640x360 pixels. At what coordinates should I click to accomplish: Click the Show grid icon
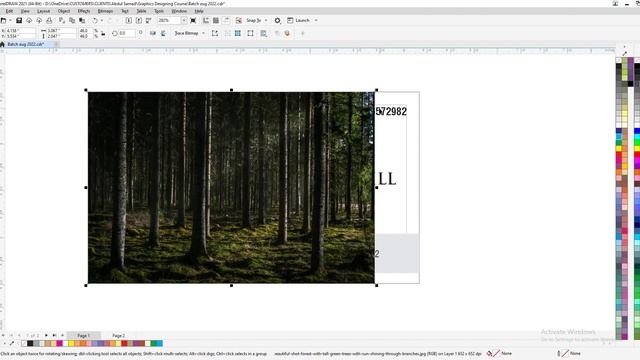click(216, 20)
